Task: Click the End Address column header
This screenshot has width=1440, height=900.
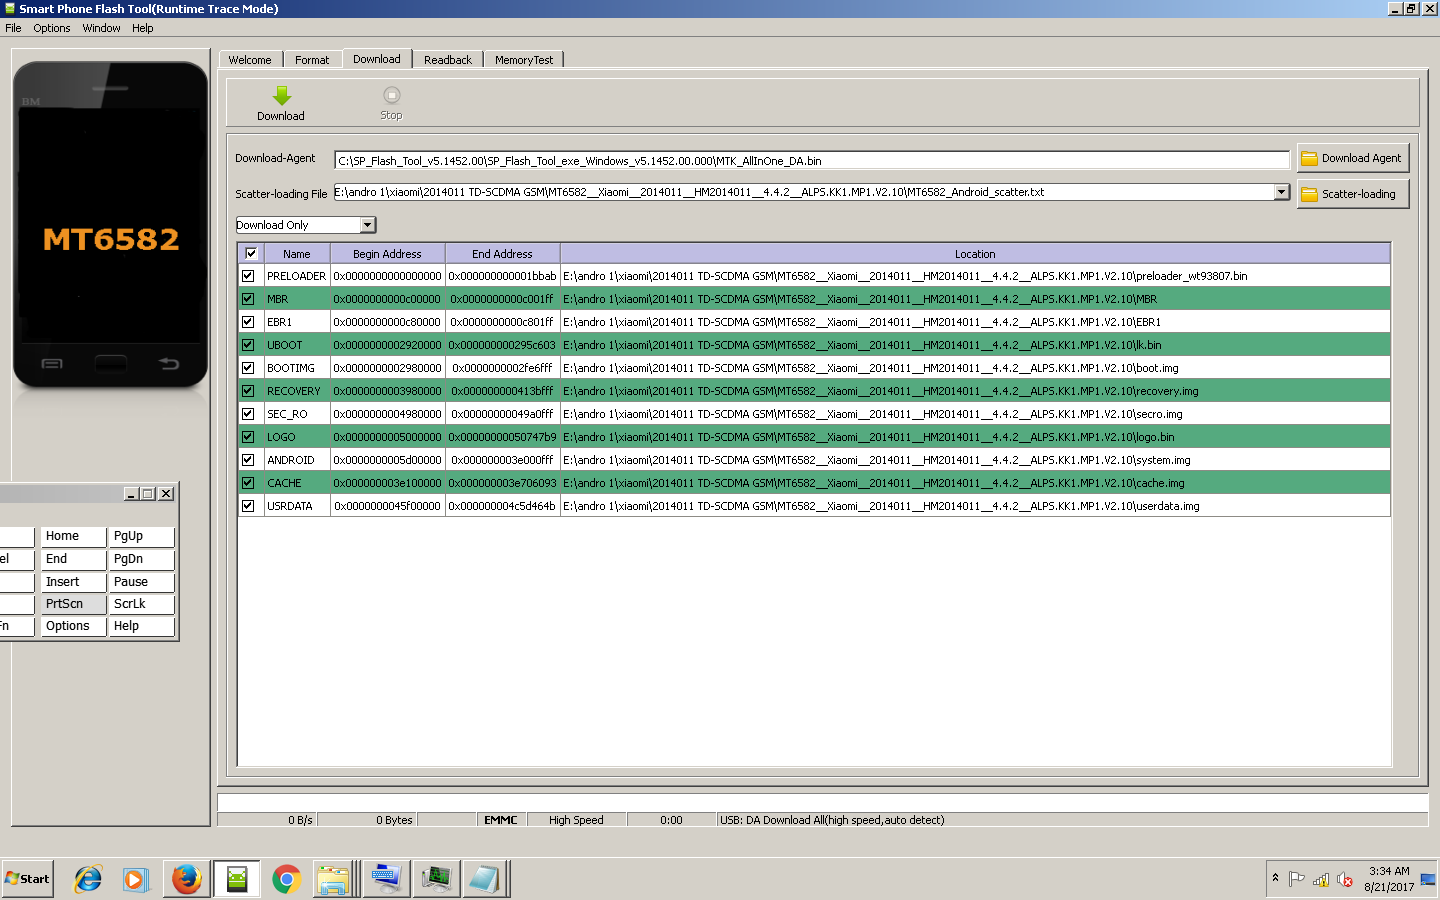Action: pyautogui.click(x=502, y=254)
